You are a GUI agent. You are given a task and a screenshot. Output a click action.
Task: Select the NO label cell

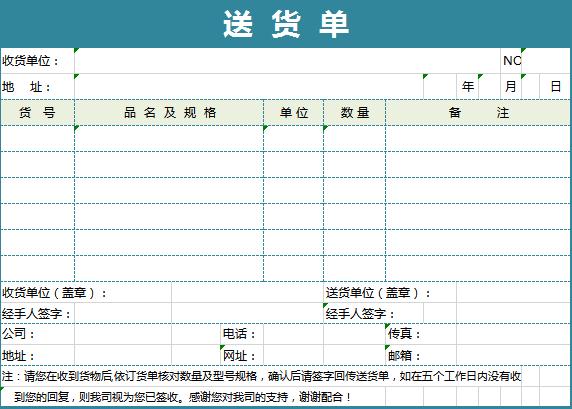point(511,61)
